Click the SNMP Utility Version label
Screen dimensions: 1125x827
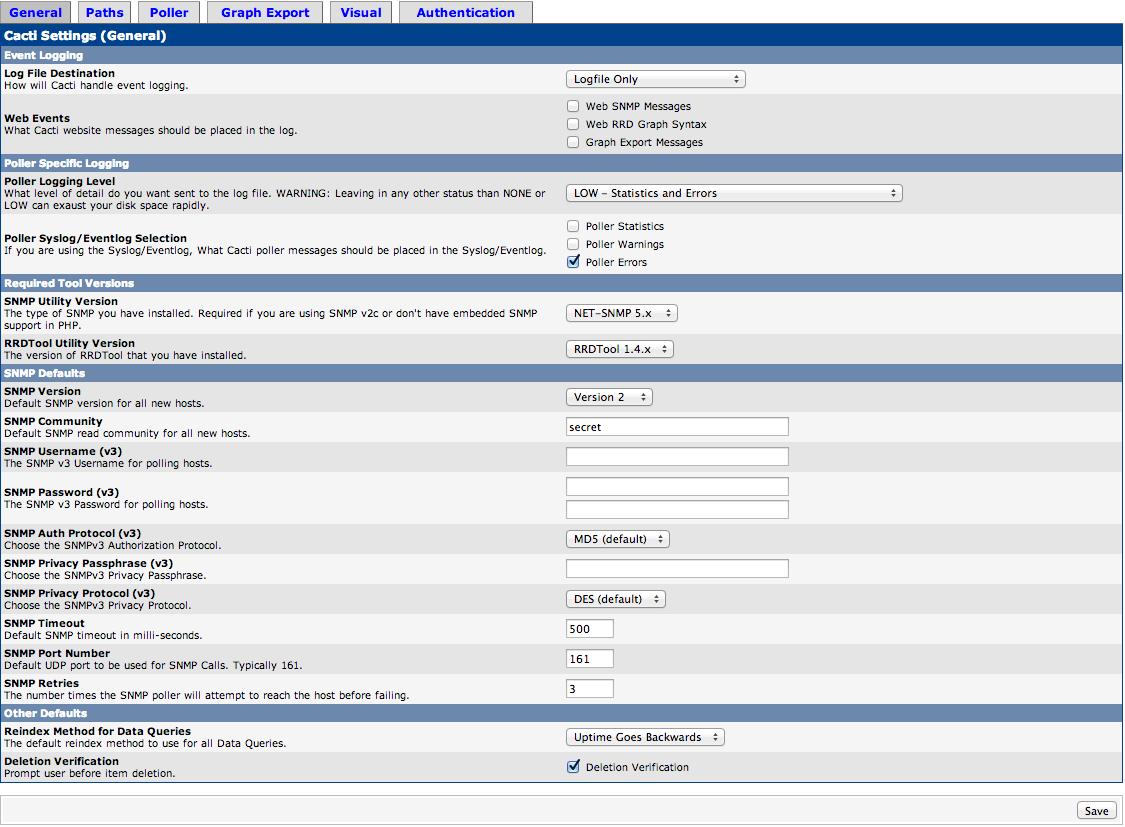click(x=60, y=301)
